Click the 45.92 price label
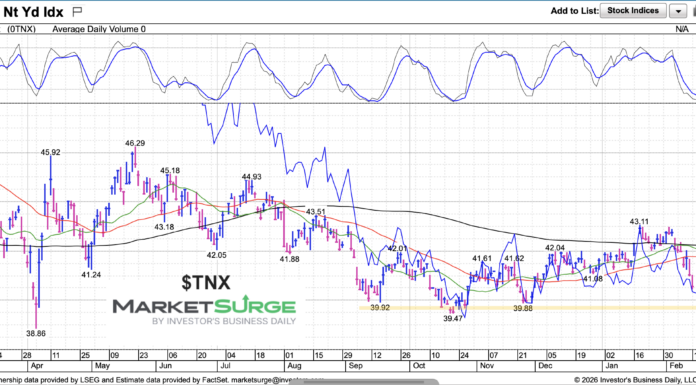Screen dimensions: 696x385 (x=51, y=152)
